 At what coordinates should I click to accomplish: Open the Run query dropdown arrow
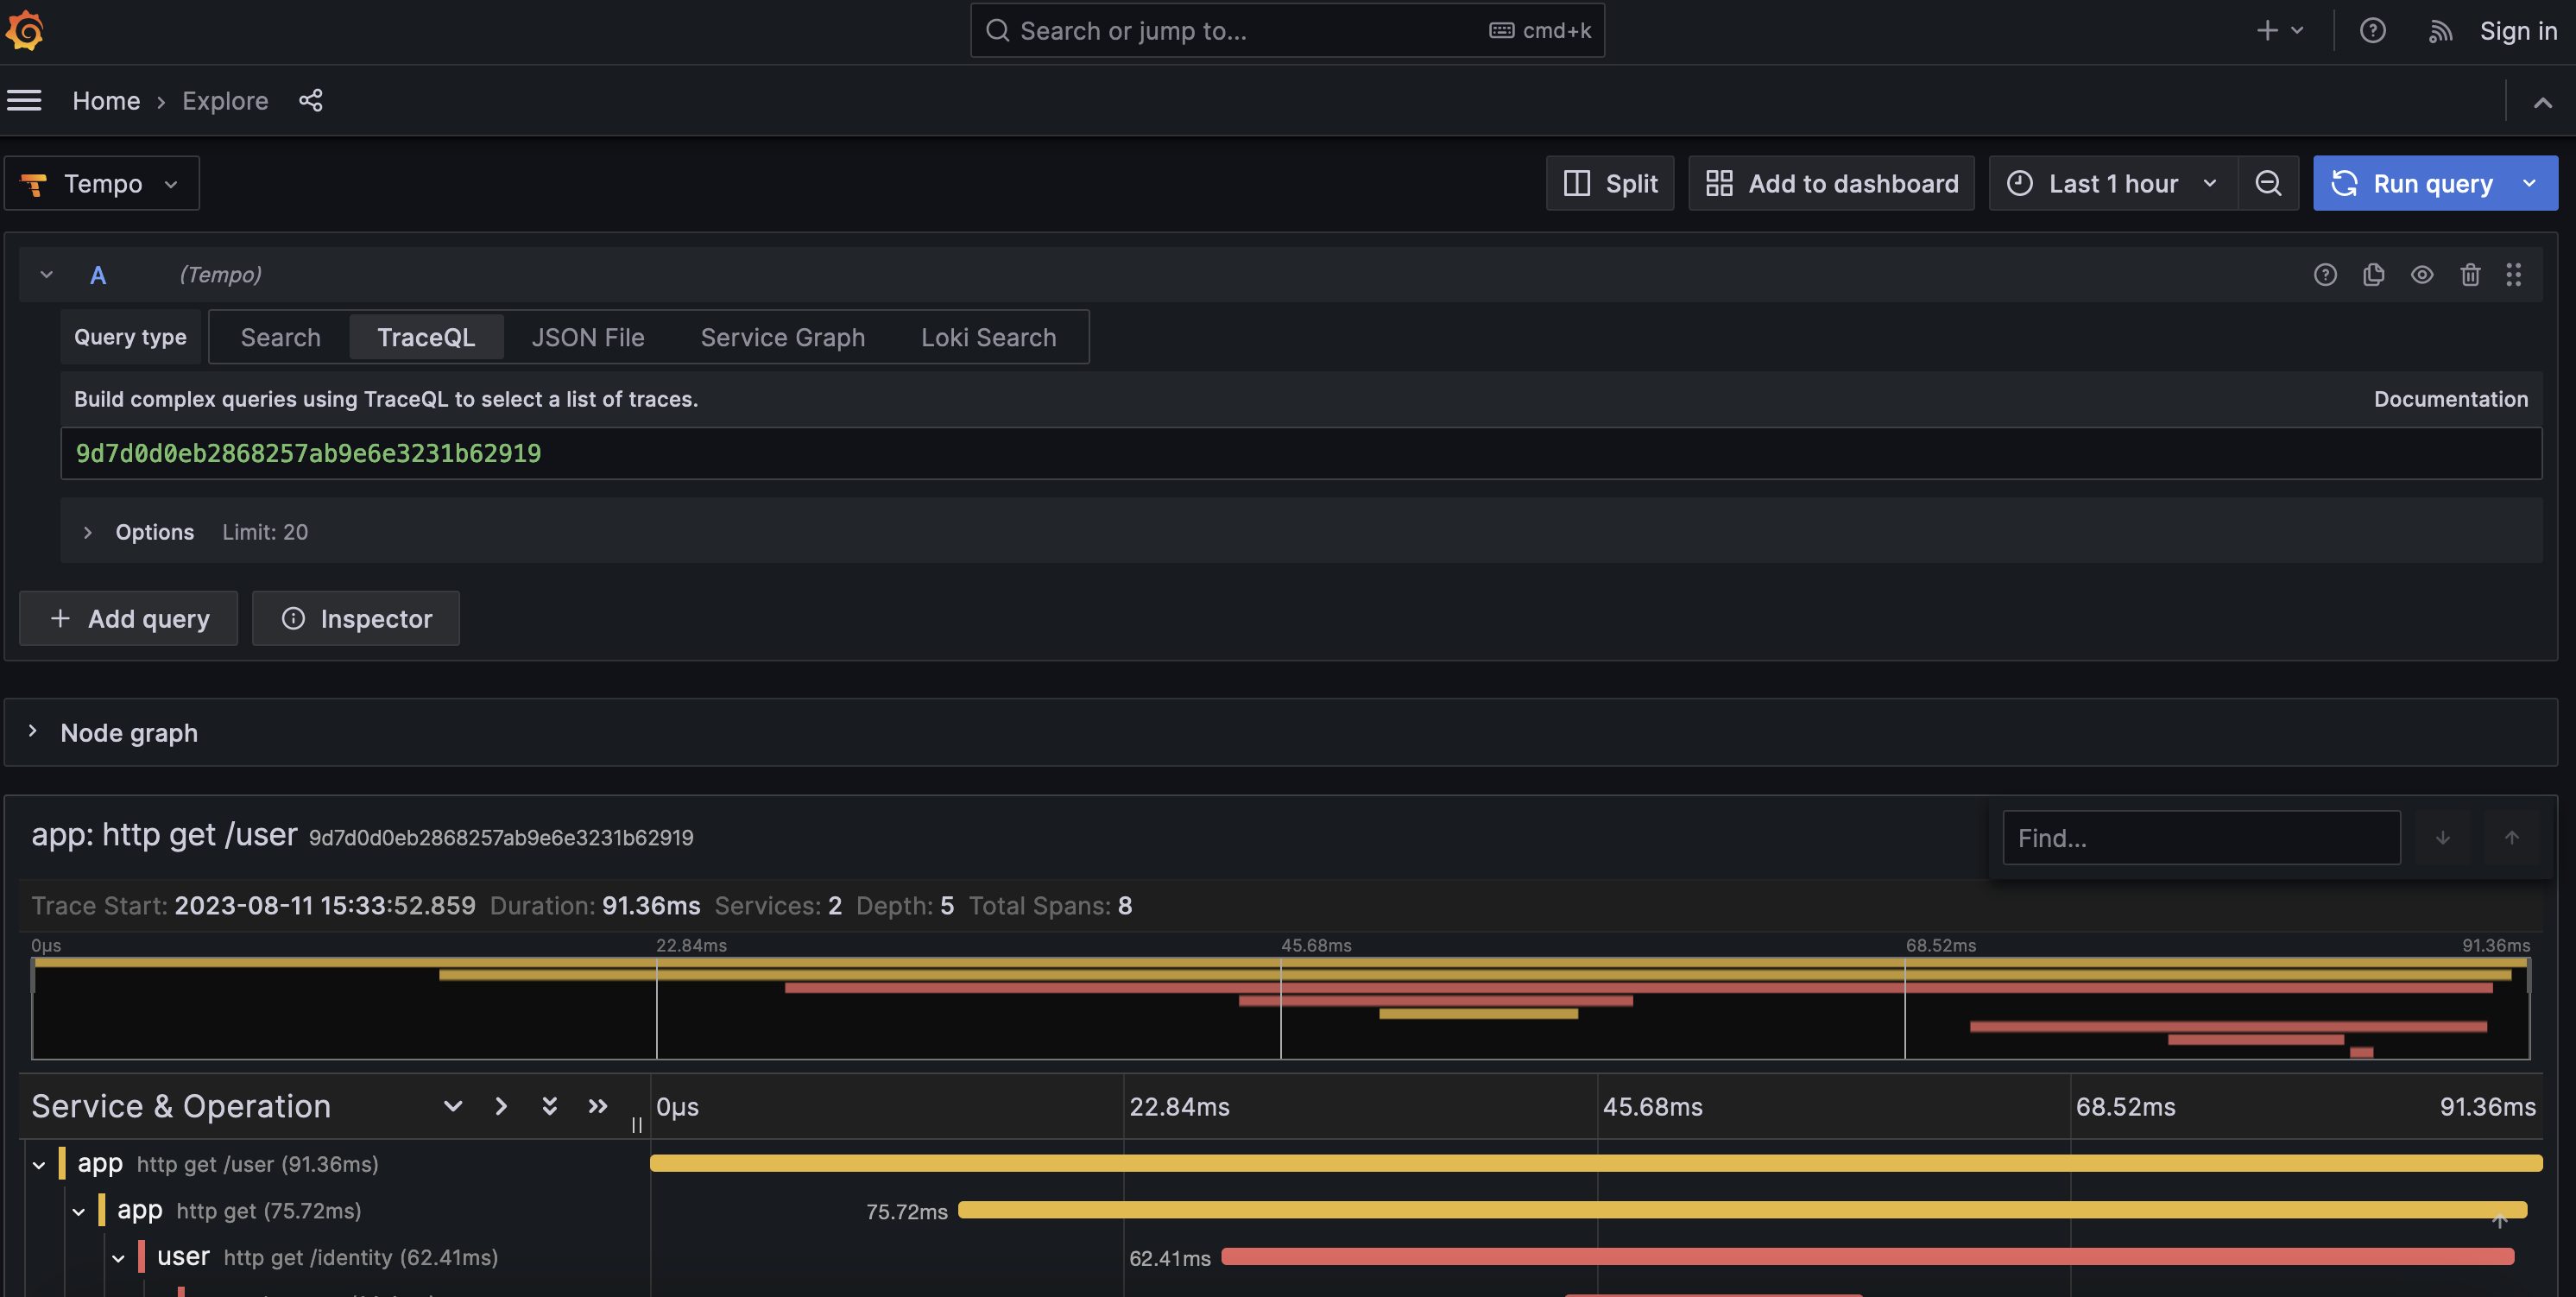(2529, 183)
